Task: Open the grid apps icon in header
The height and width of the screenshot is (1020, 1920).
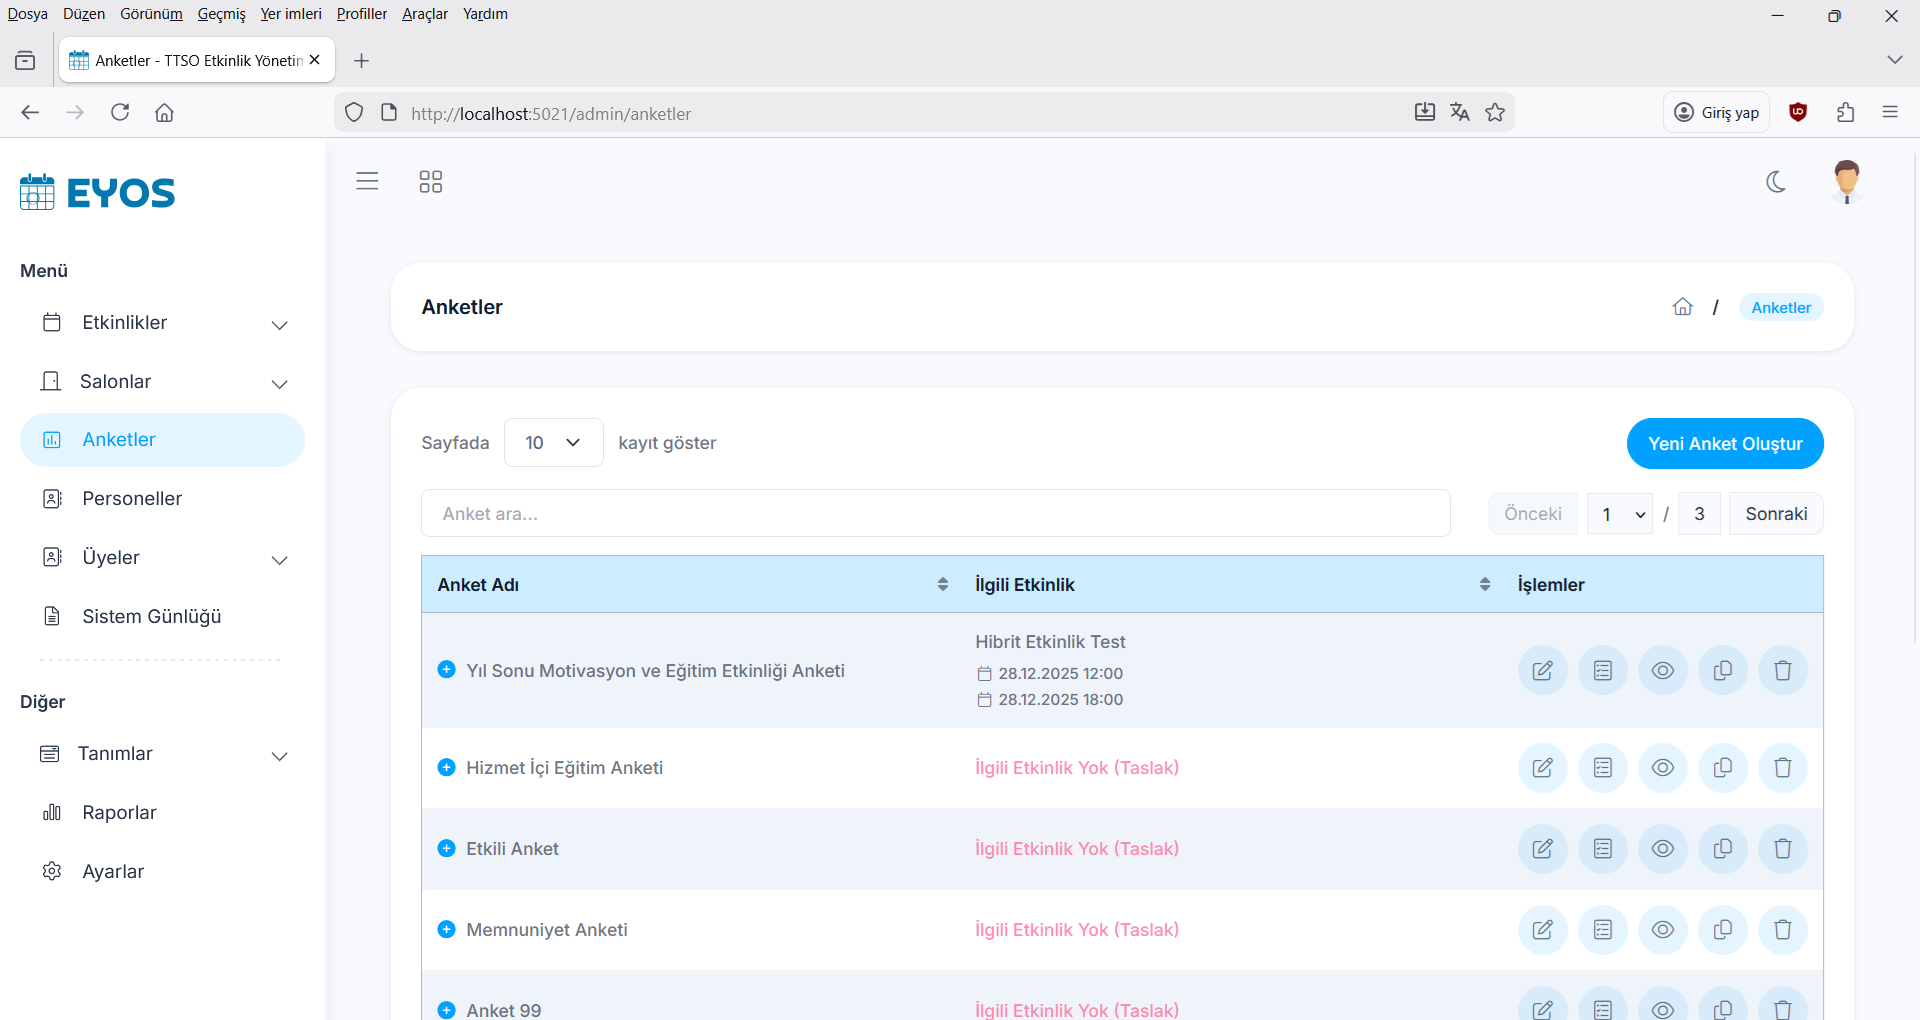Action: click(x=430, y=181)
